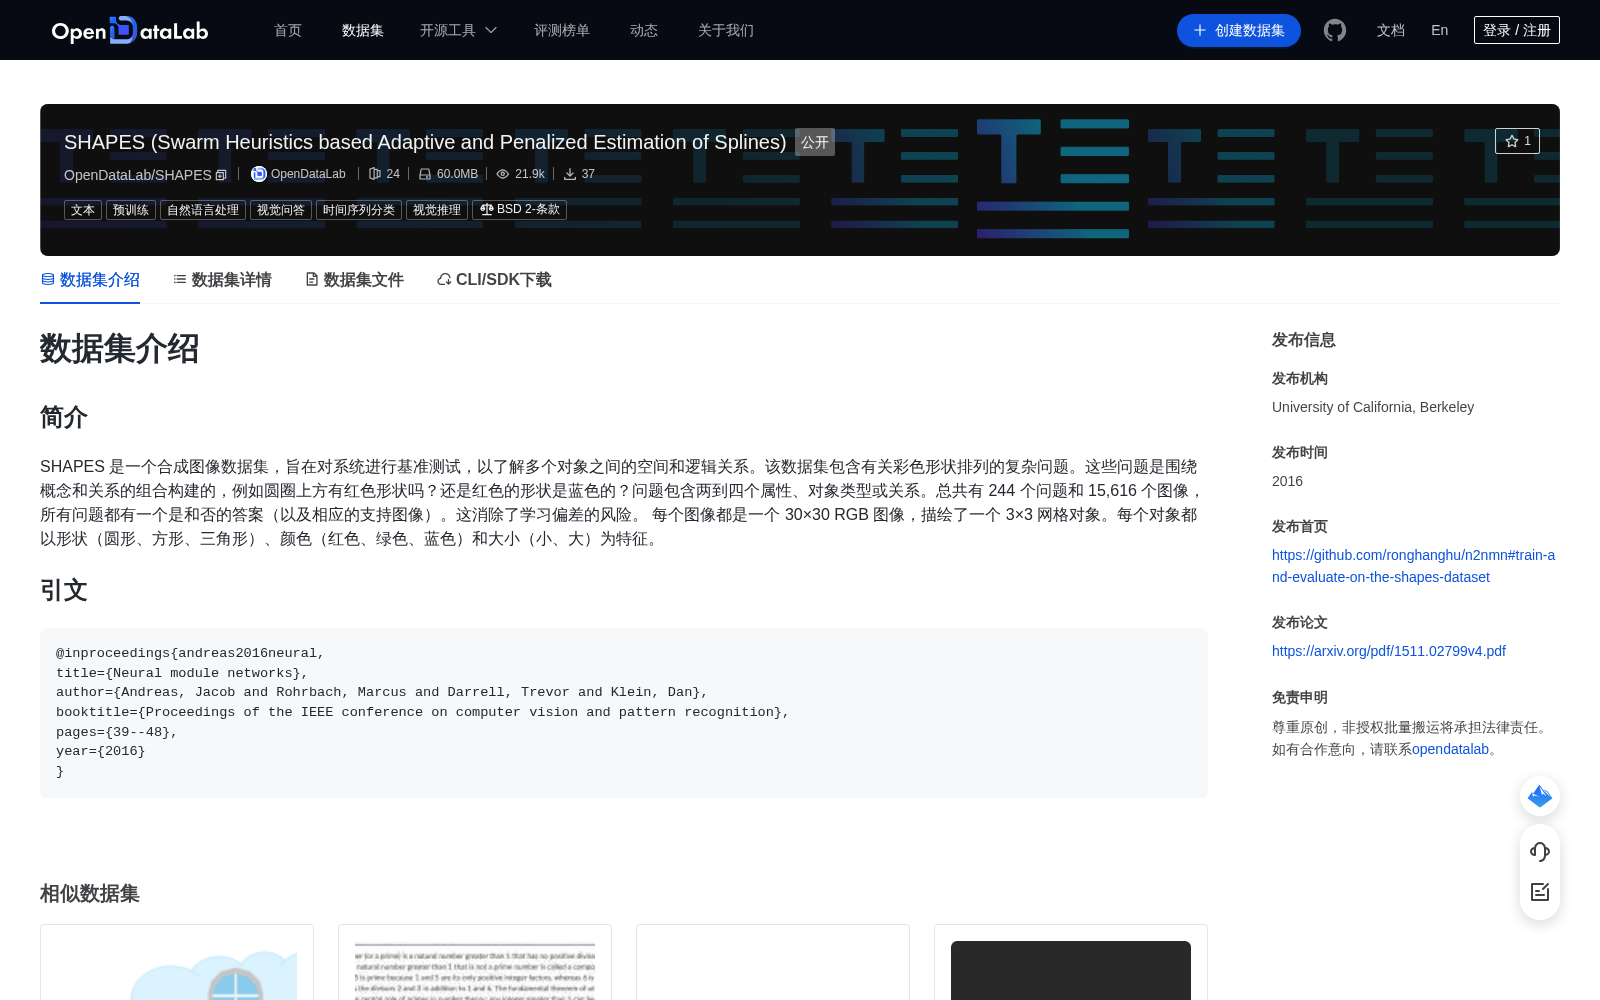The height and width of the screenshot is (1000, 1600).
Task: Click the 公开 visibility badge
Action: coord(815,142)
